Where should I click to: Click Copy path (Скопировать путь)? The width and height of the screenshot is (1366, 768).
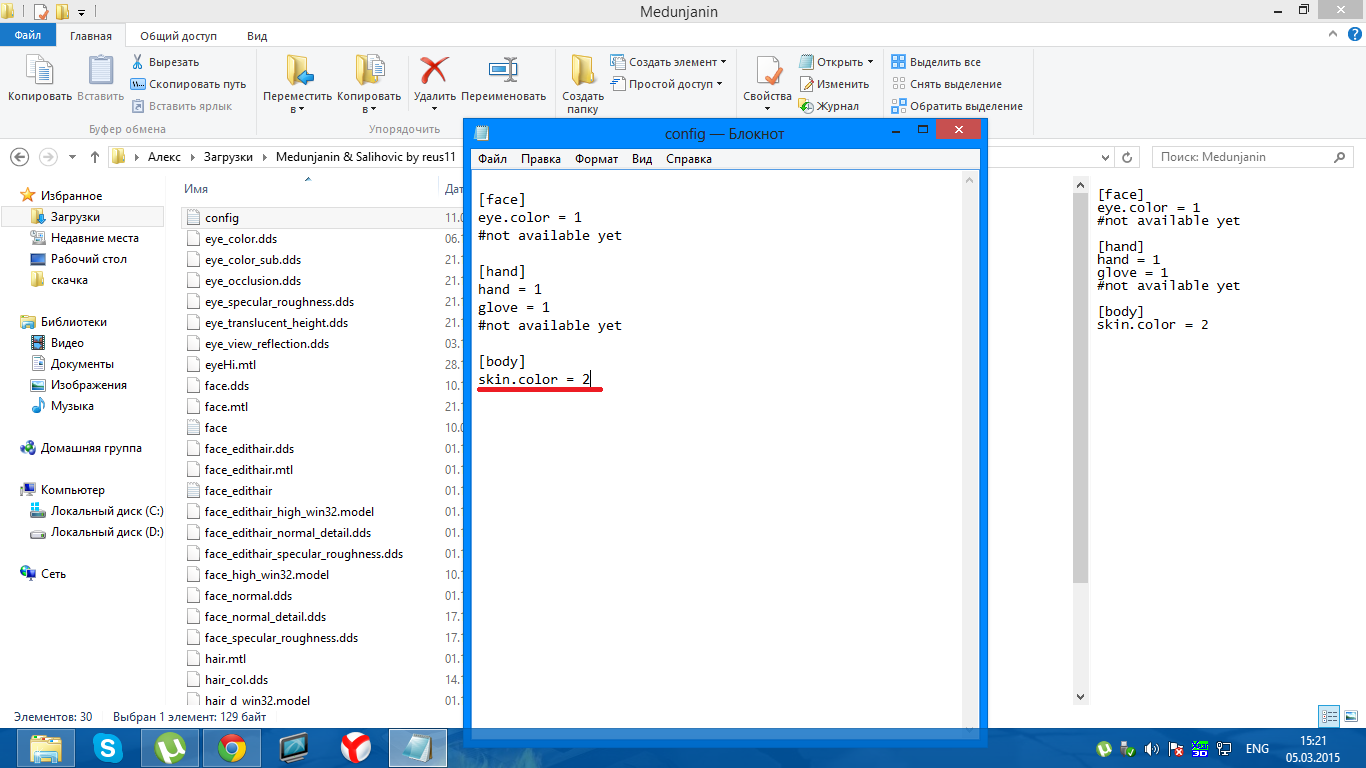click(x=189, y=84)
